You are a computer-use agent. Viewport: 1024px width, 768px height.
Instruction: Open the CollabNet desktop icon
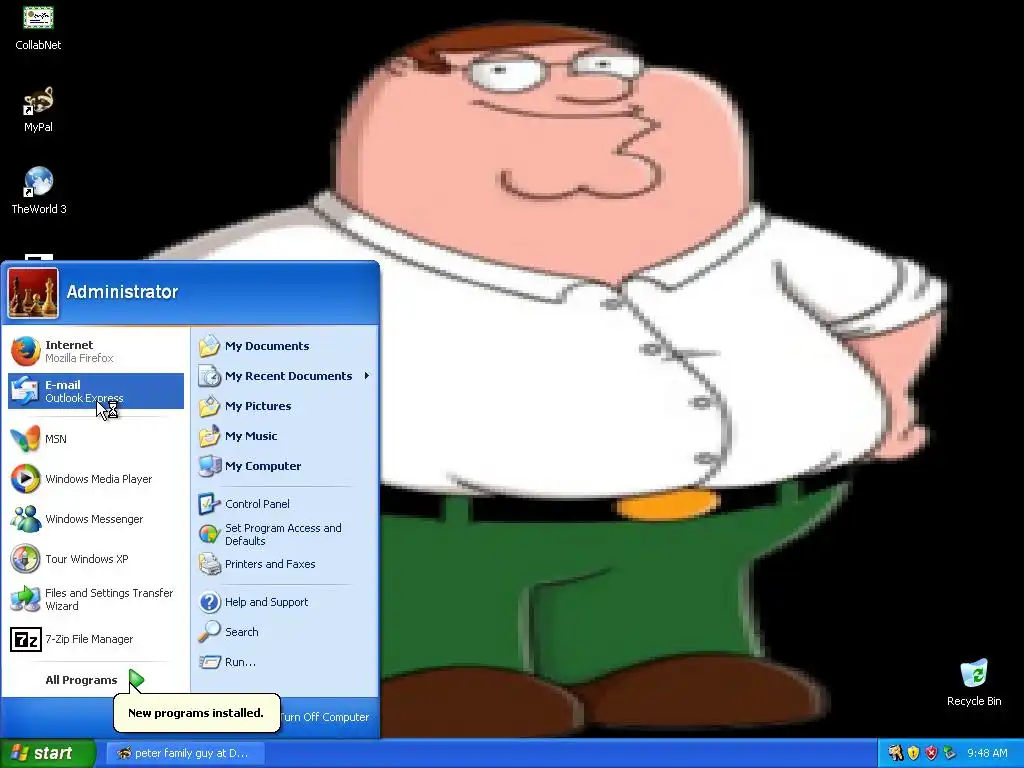38,27
